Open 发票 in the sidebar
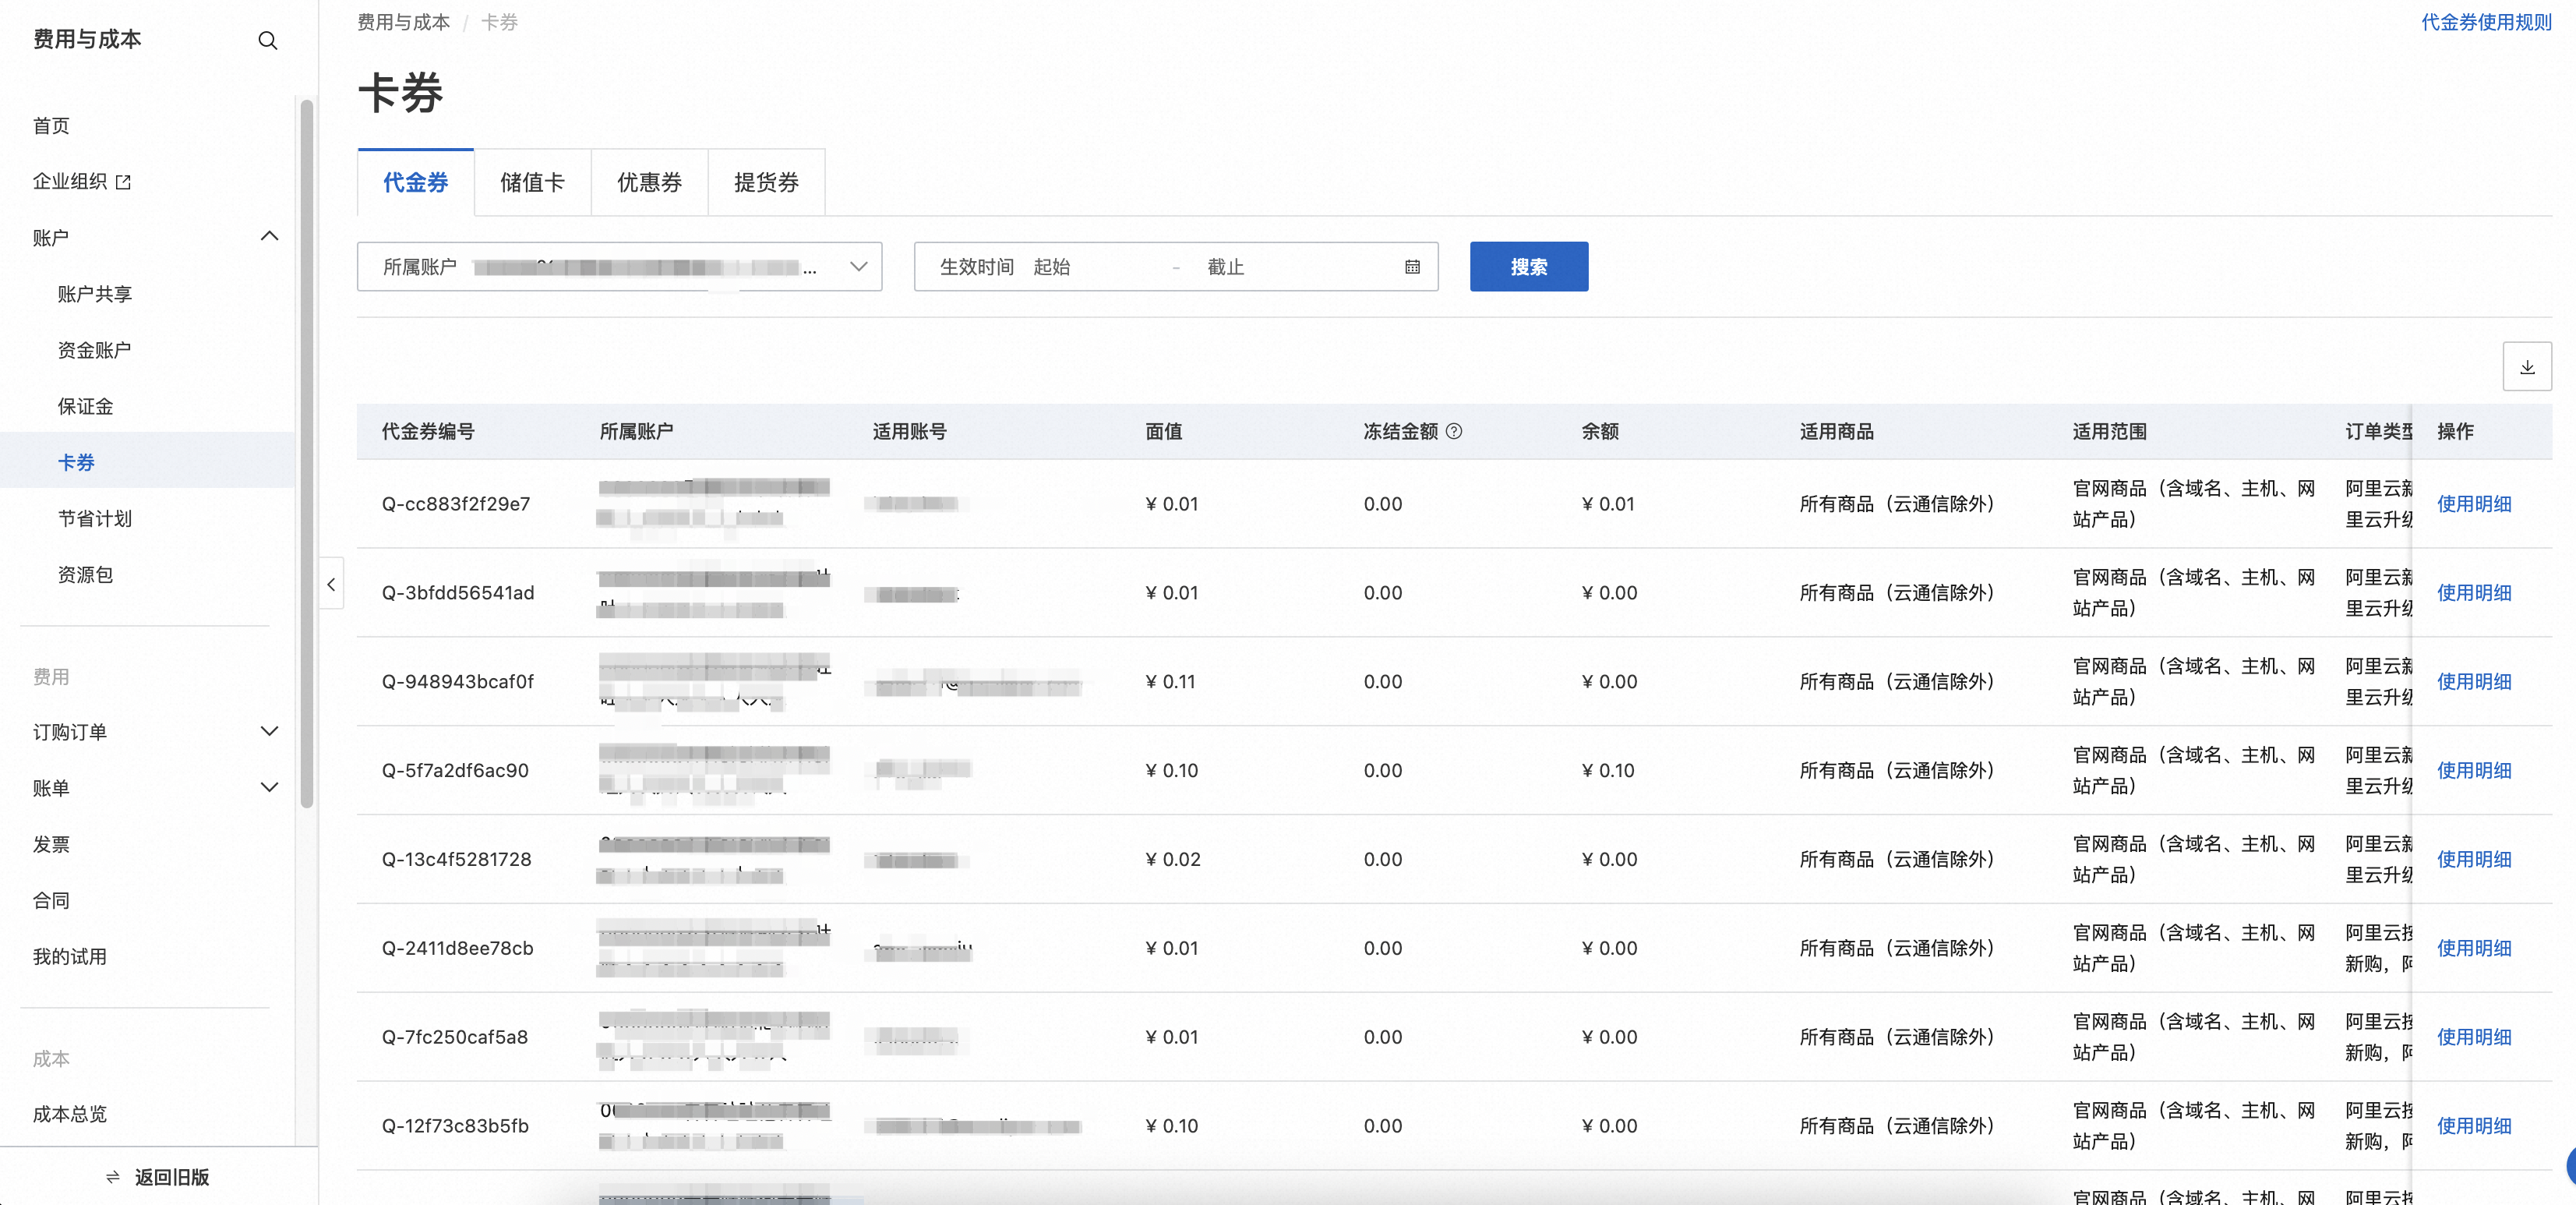 click(x=51, y=844)
